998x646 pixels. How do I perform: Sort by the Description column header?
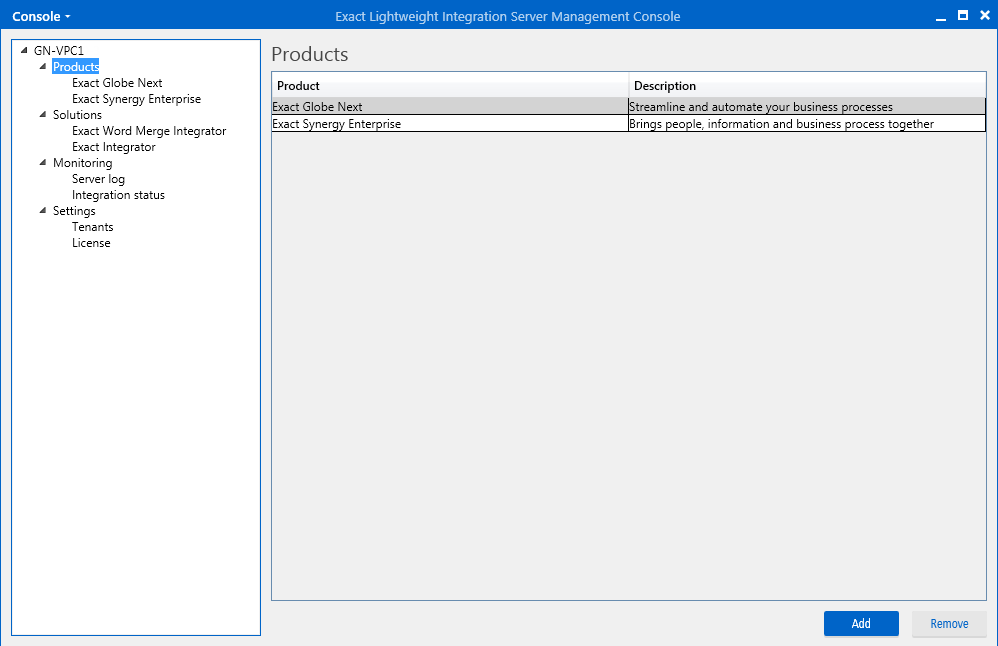click(x=807, y=85)
